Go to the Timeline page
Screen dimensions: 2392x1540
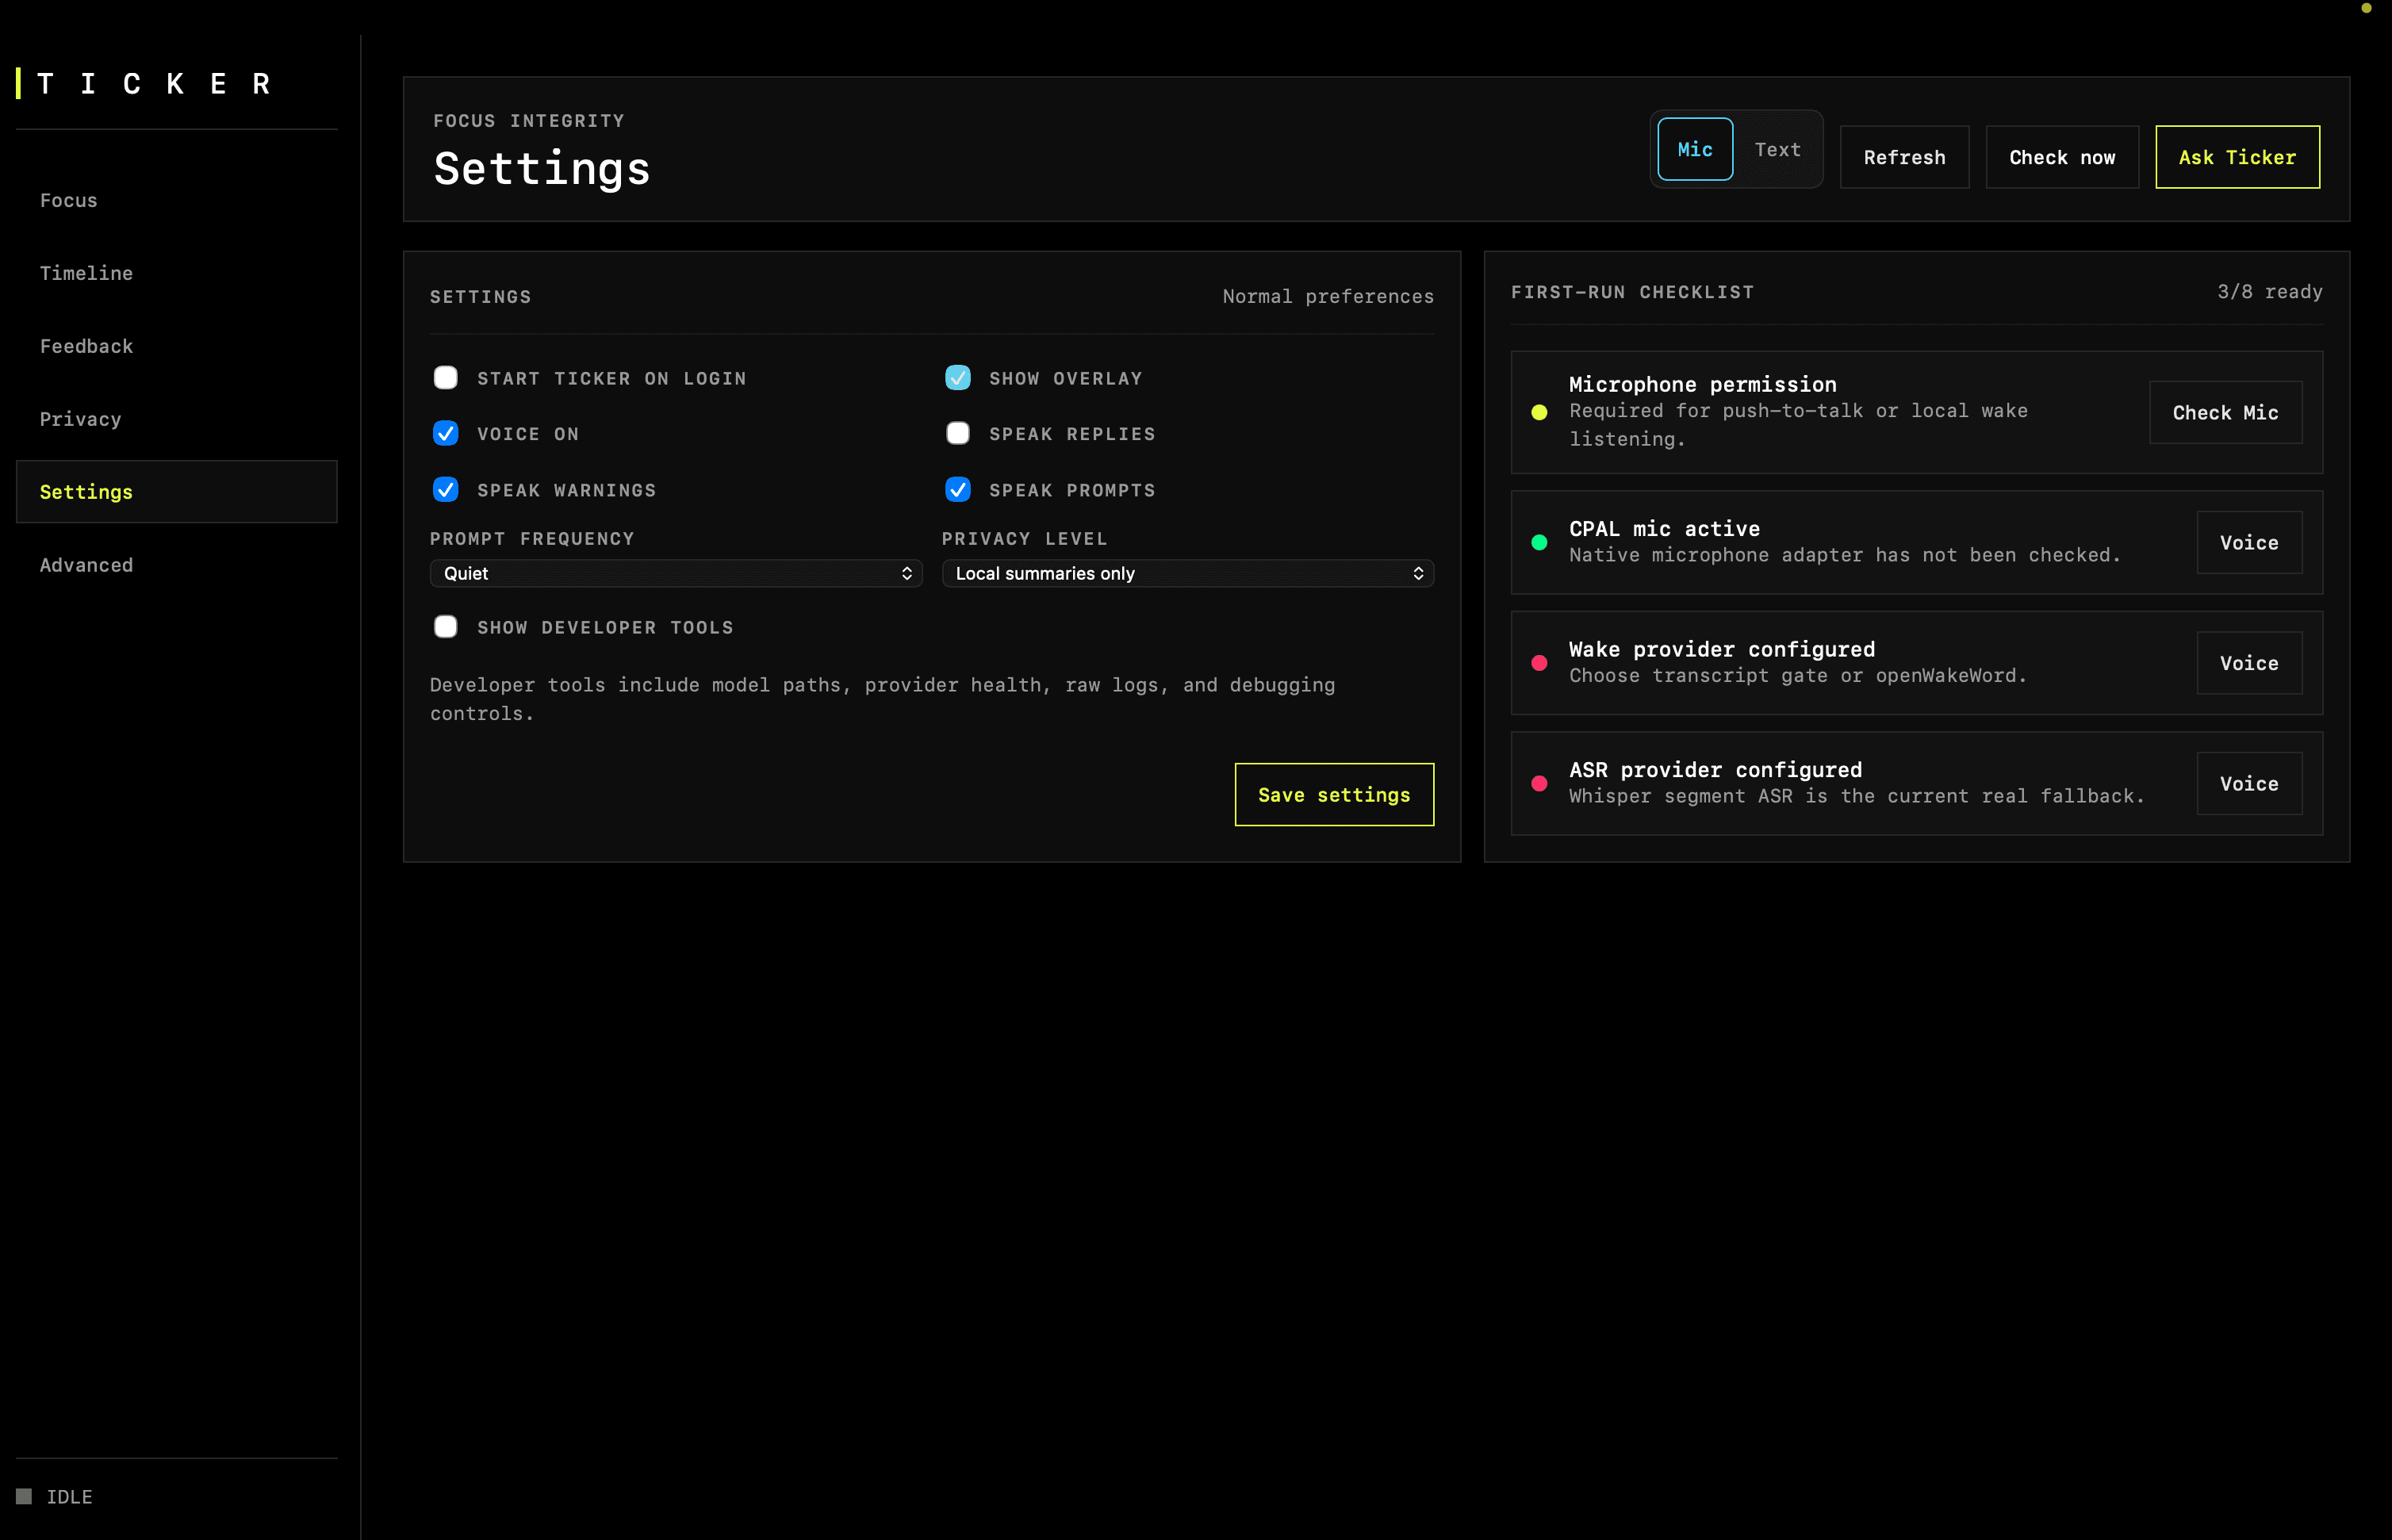(177, 273)
